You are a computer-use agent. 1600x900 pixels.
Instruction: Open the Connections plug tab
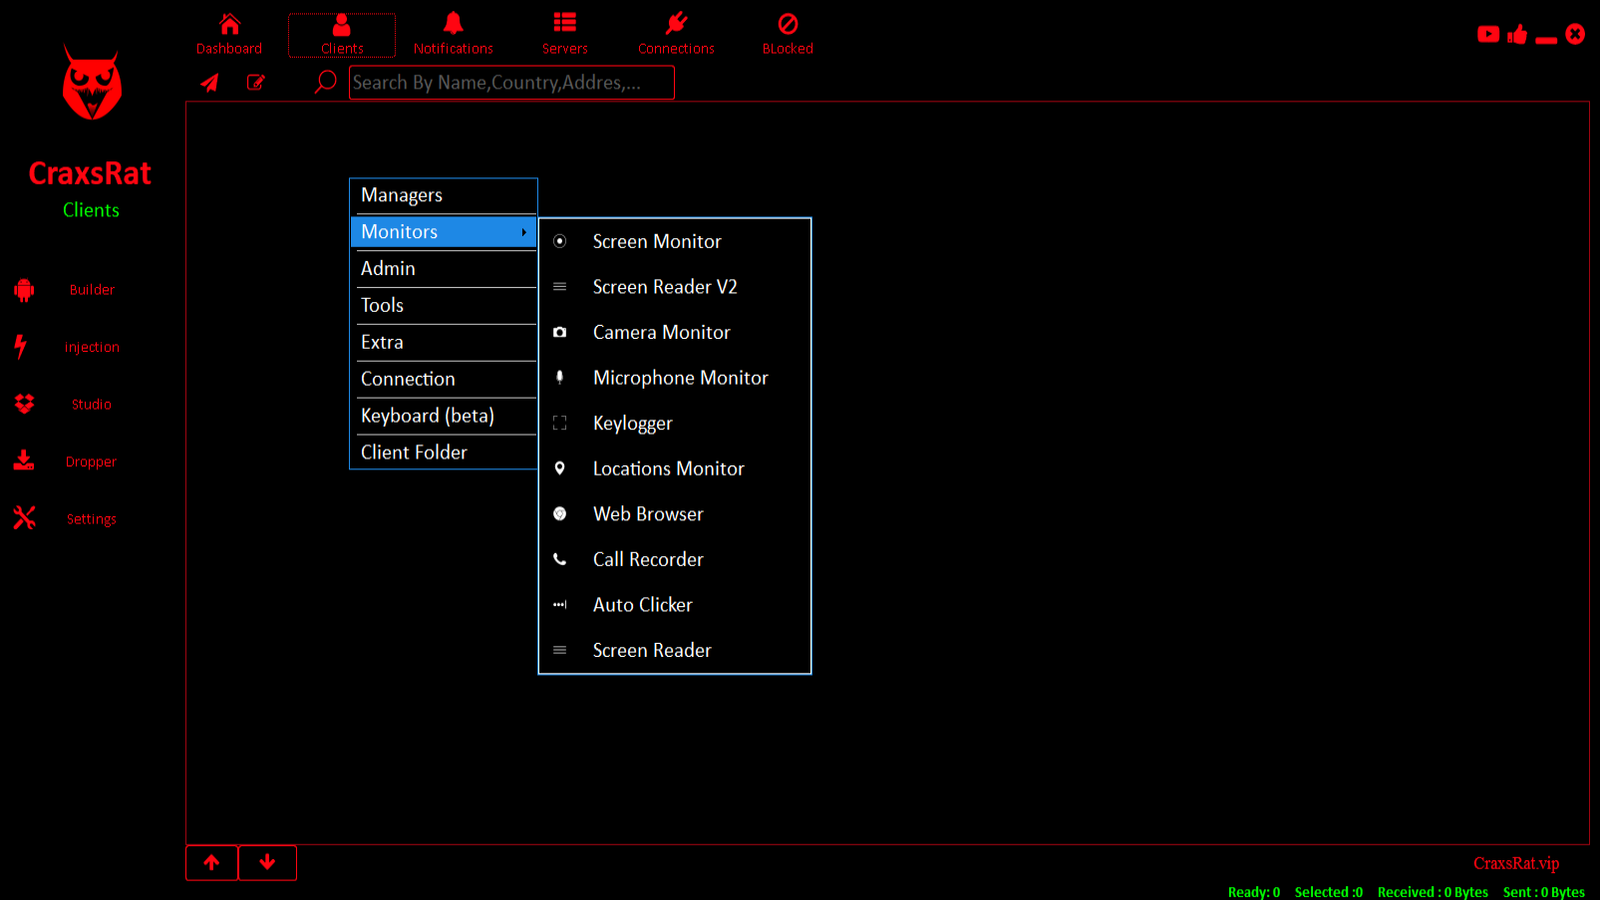676,35
